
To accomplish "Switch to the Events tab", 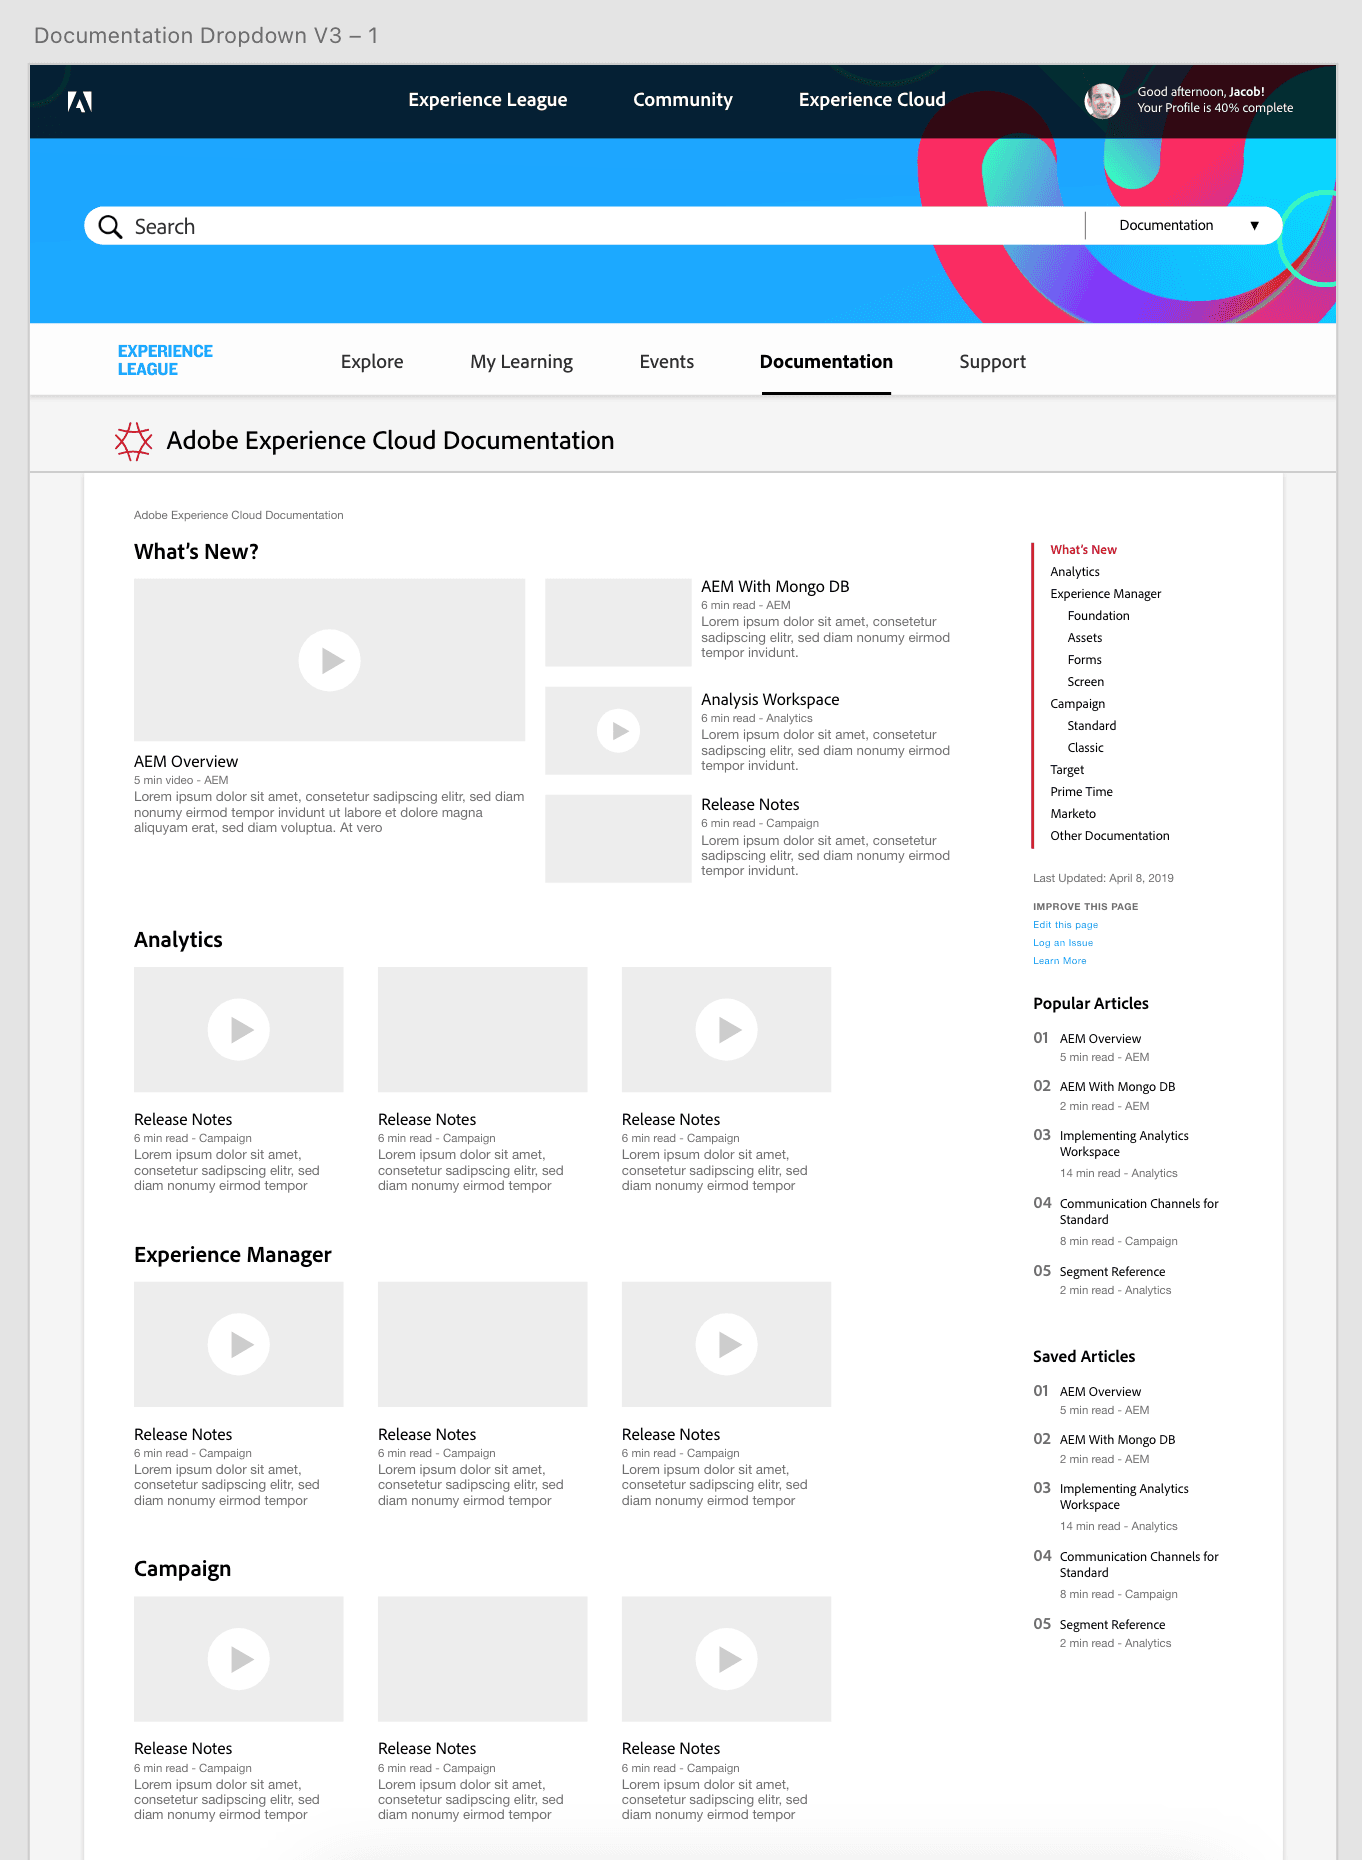I will (666, 362).
